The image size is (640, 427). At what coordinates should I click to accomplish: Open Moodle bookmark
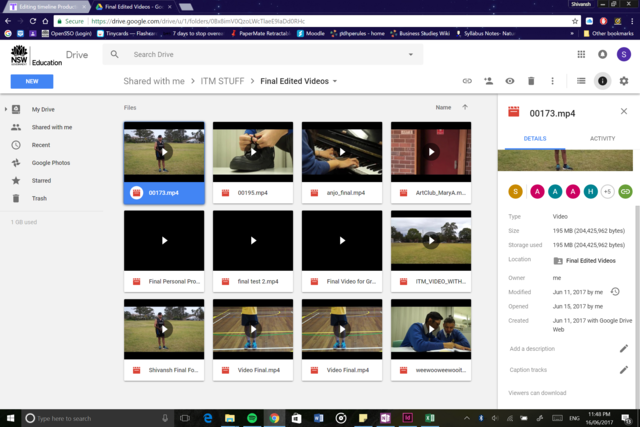(x=311, y=33)
